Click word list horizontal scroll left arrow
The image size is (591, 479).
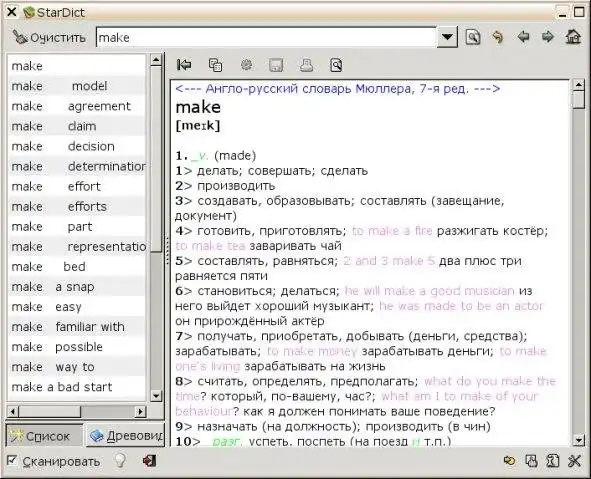(x=12, y=411)
